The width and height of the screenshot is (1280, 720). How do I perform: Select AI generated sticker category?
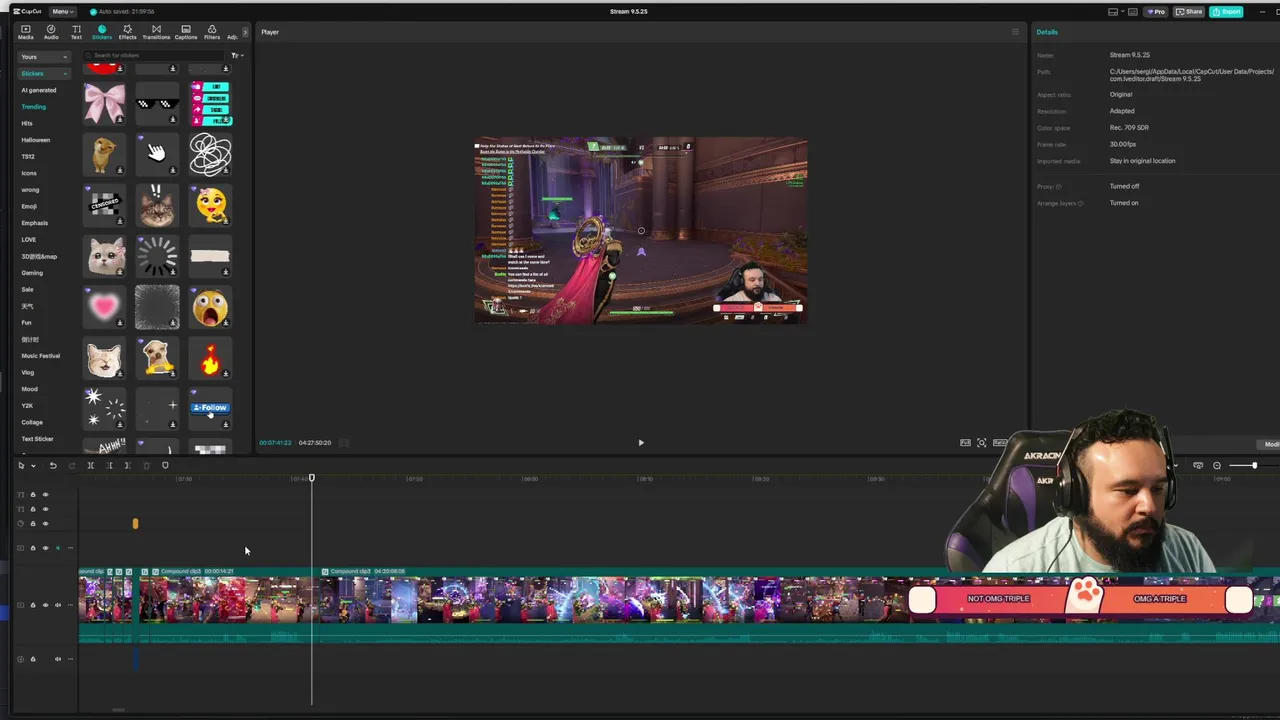point(39,90)
